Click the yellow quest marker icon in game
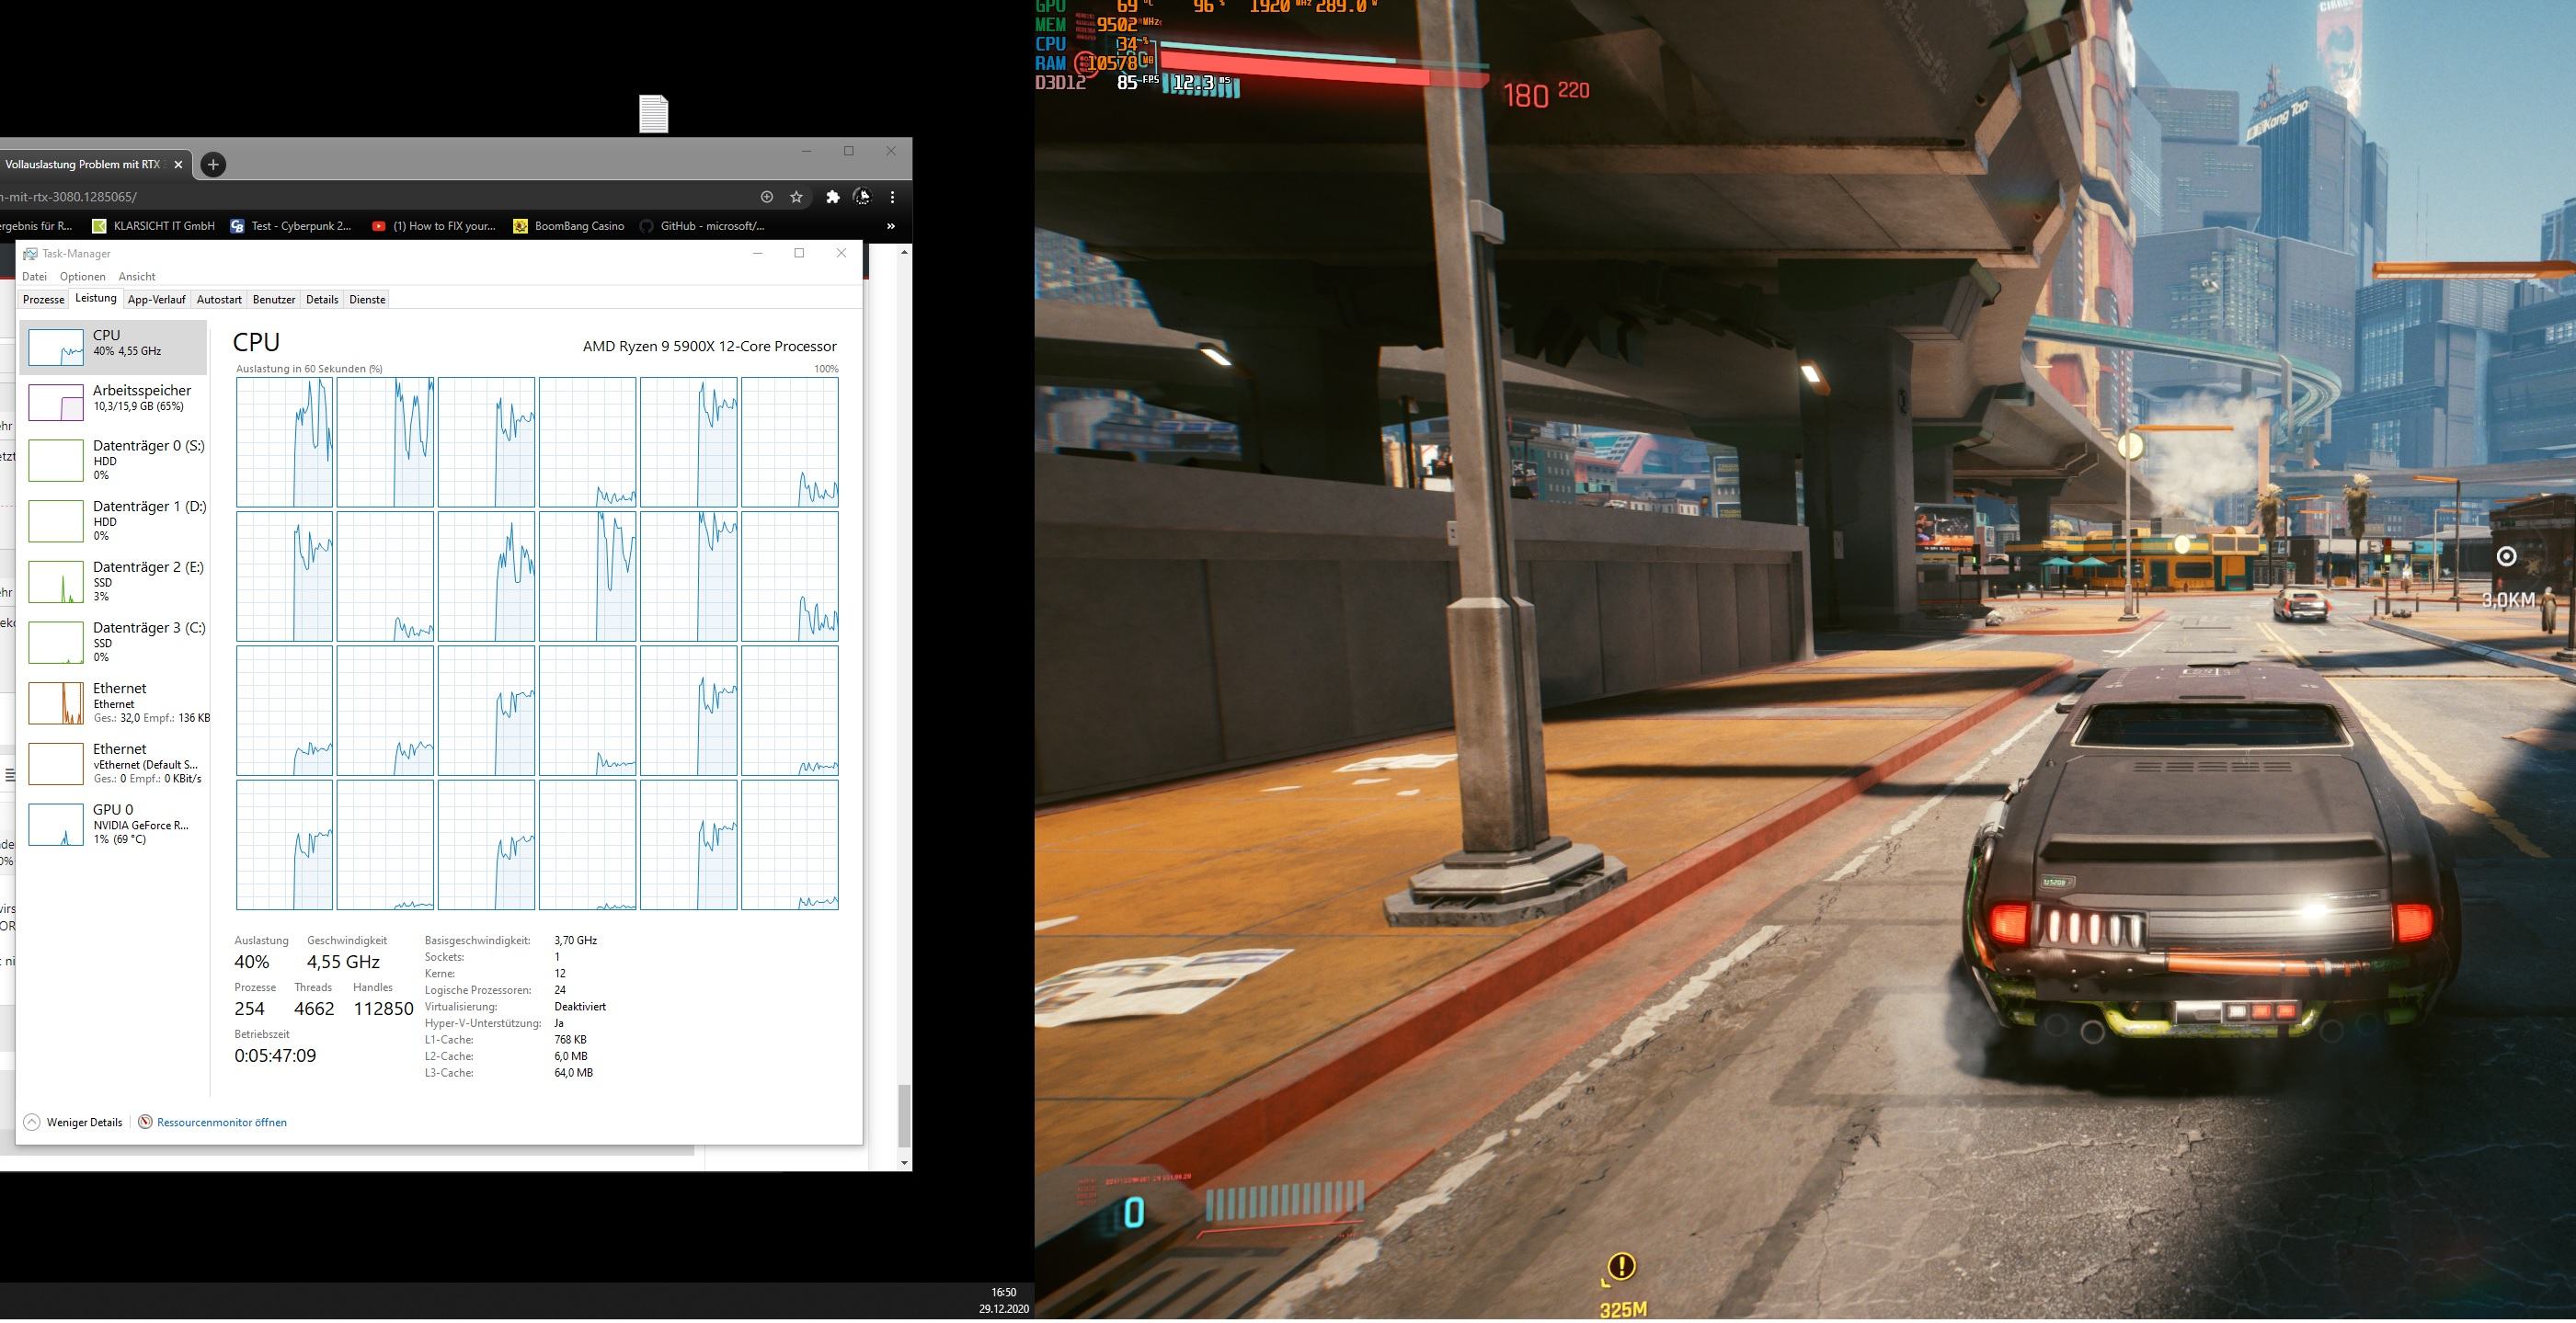The image size is (2576, 1323). pyautogui.click(x=1621, y=1268)
